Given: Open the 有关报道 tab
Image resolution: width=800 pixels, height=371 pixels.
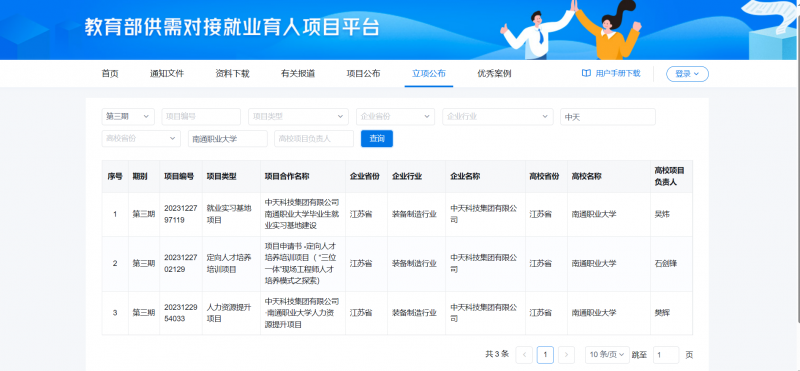Looking at the screenshot, I should pos(297,73).
